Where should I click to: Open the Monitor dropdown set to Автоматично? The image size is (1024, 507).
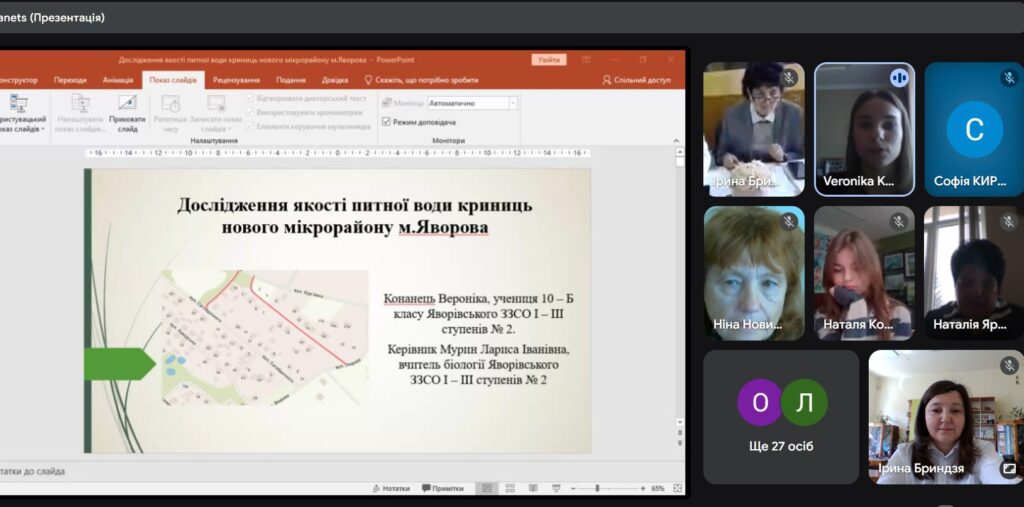(x=472, y=103)
